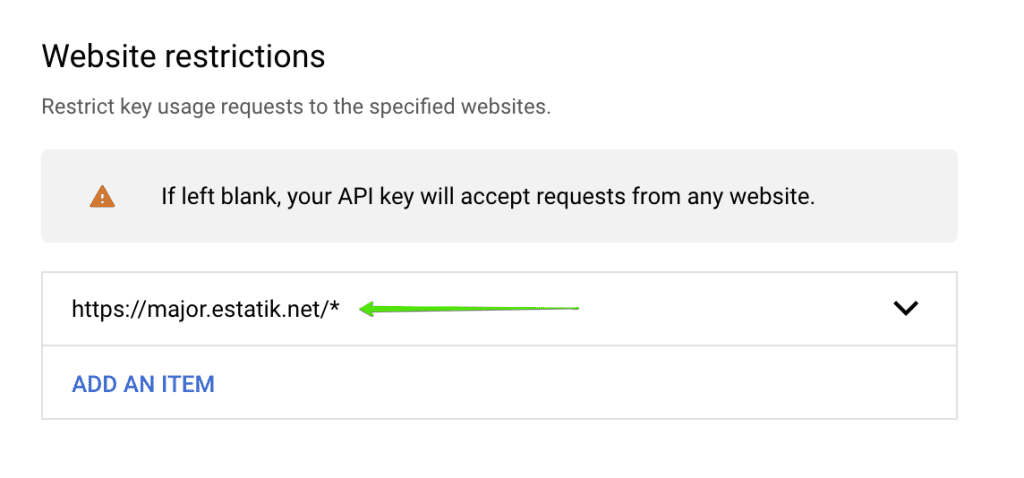Click the green arrow annotation
1024x478 pixels.
pyautogui.click(x=470, y=309)
